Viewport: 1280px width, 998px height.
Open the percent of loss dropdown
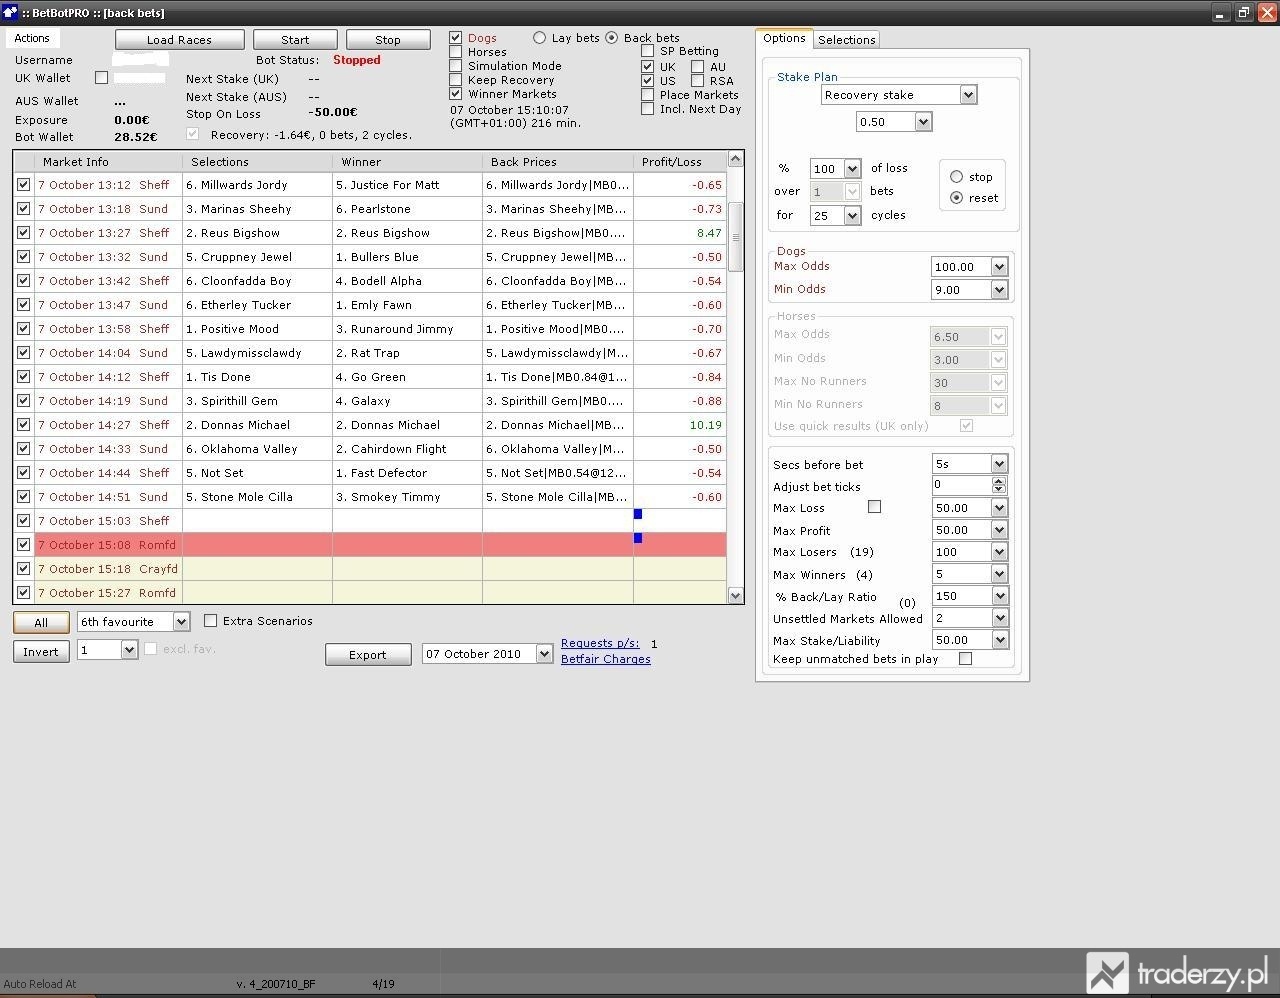tap(852, 168)
